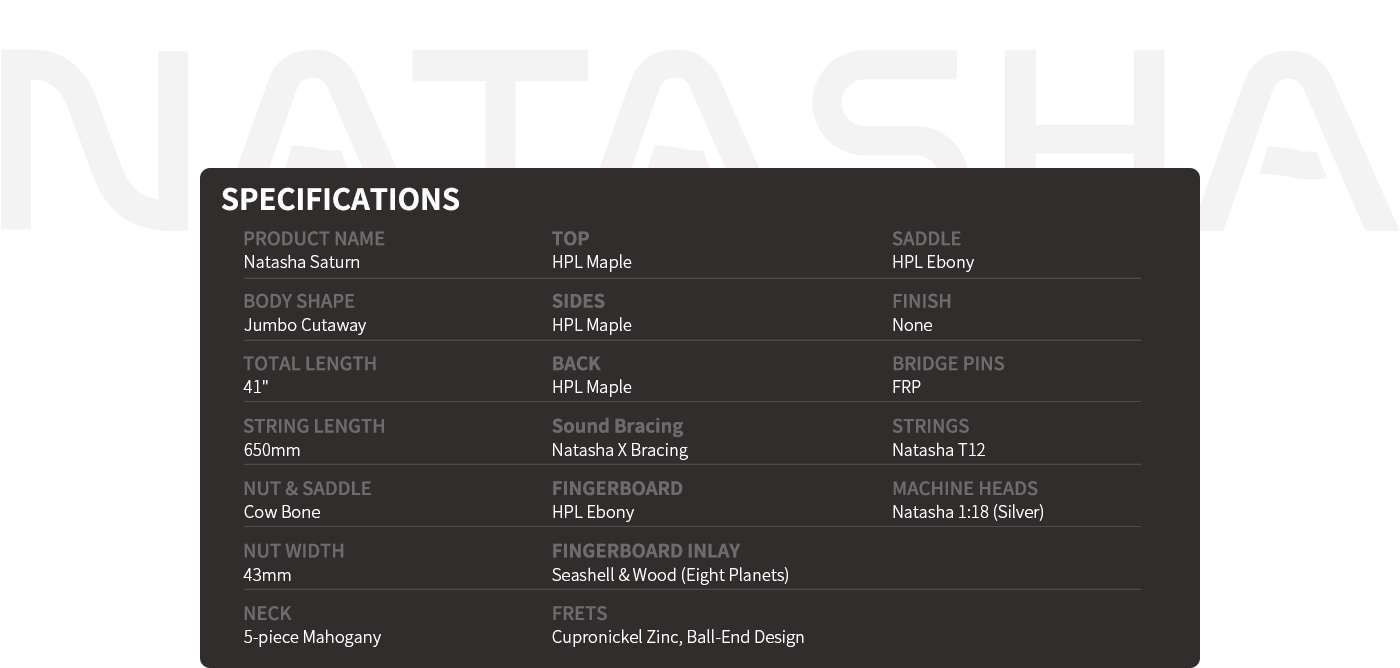Click the Cow Bone value

(282, 512)
